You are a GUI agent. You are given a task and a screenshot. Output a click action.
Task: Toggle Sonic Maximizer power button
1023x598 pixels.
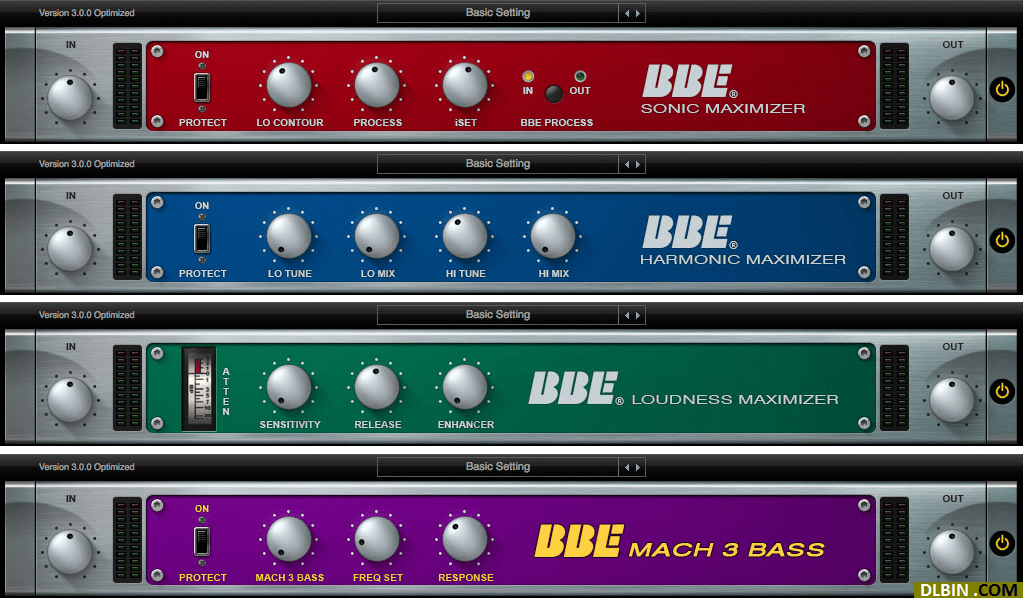coord(1002,89)
